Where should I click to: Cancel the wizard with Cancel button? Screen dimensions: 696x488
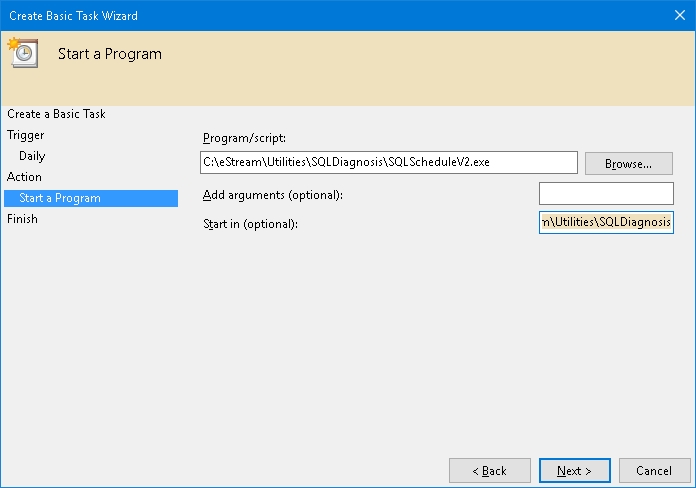pos(654,470)
